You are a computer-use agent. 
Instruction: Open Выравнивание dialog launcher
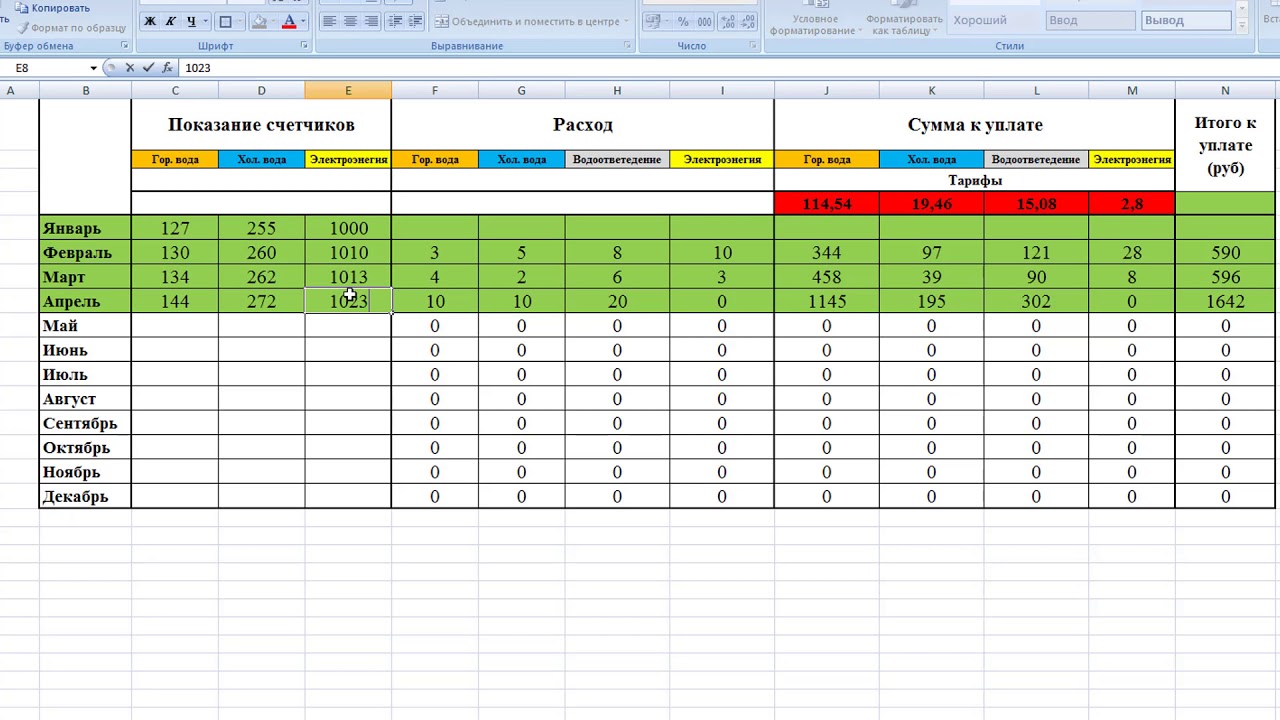pos(628,46)
